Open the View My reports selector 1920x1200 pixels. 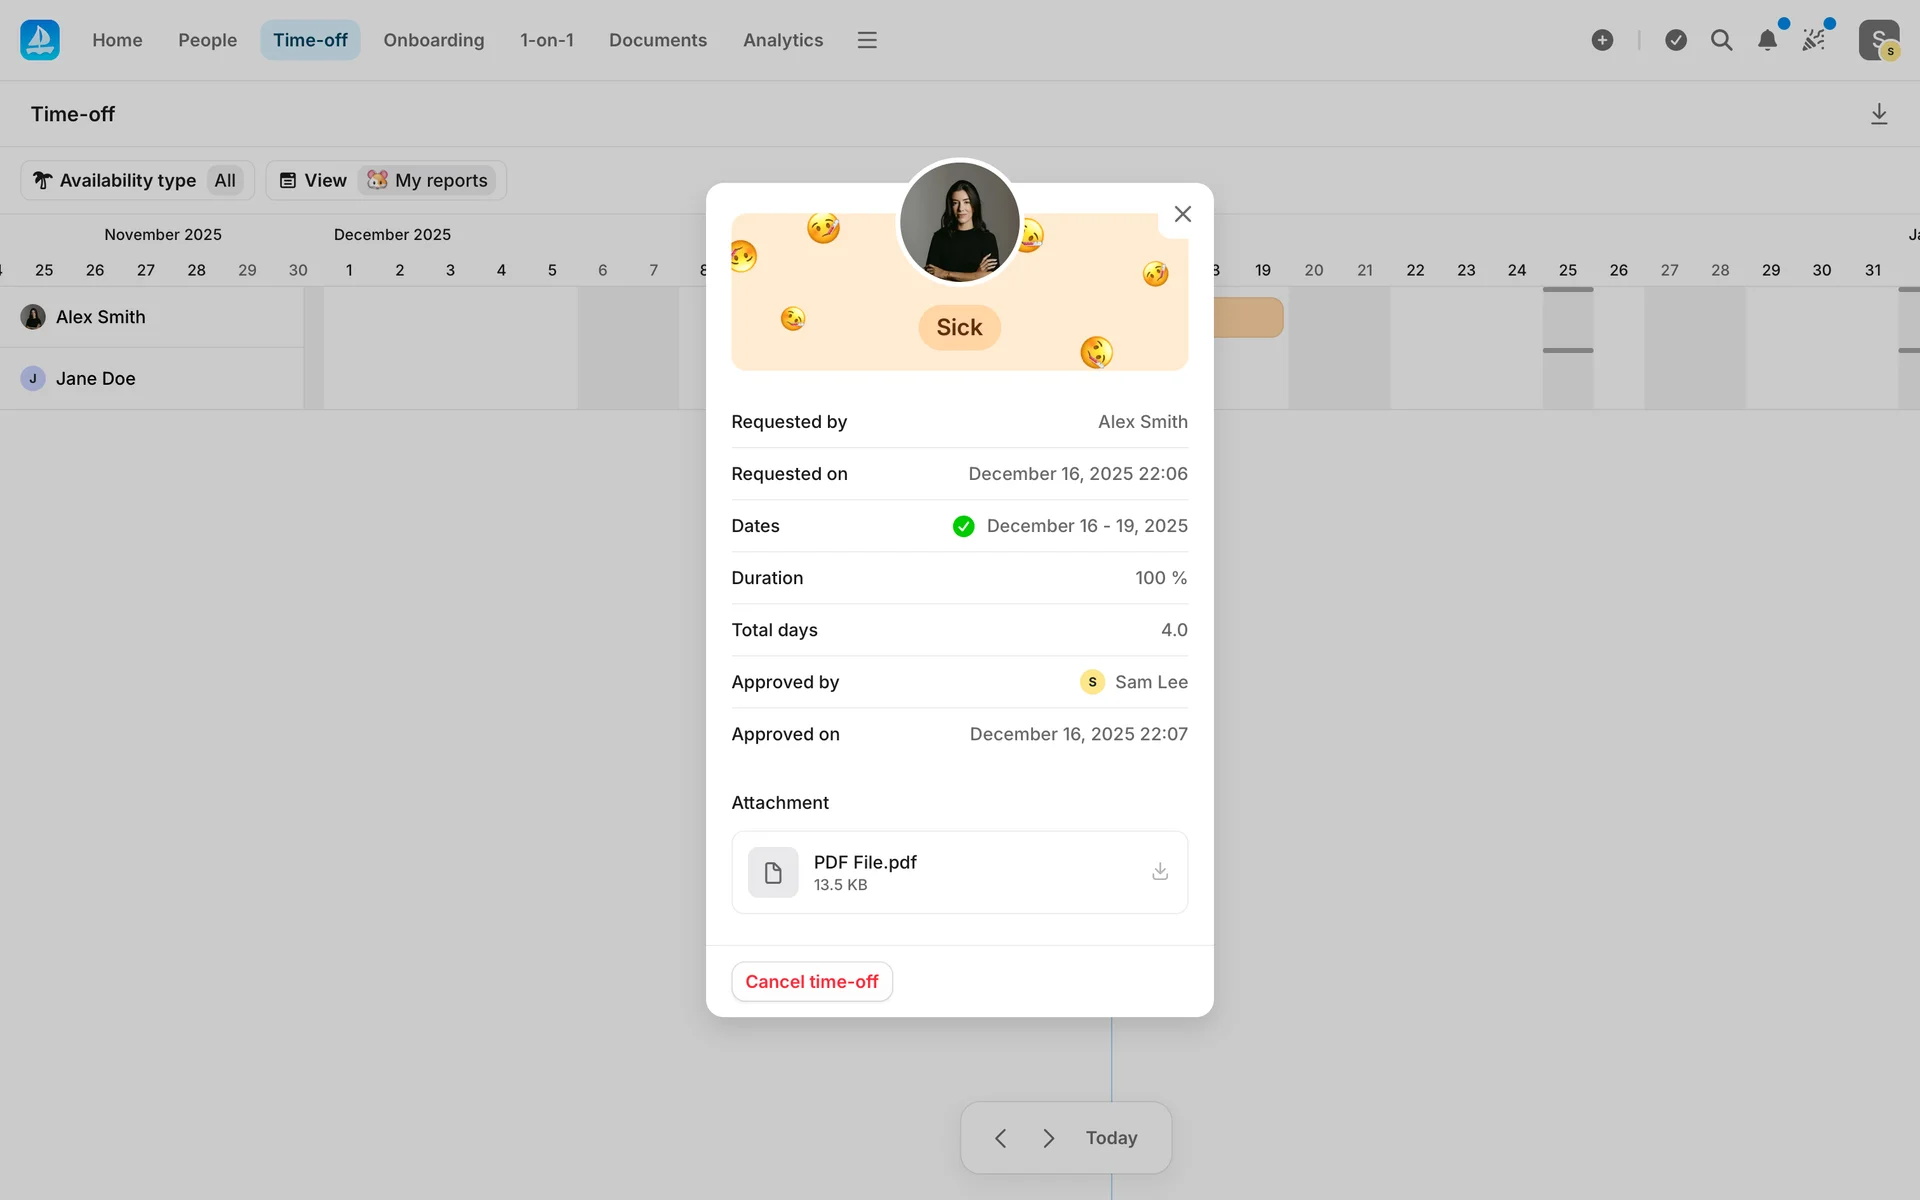[386, 180]
